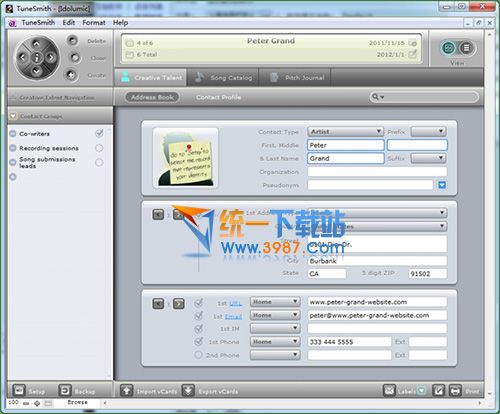Screen dimensions: 500x414
Task: Click the search magnifier icon
Action: click(375, 97)
